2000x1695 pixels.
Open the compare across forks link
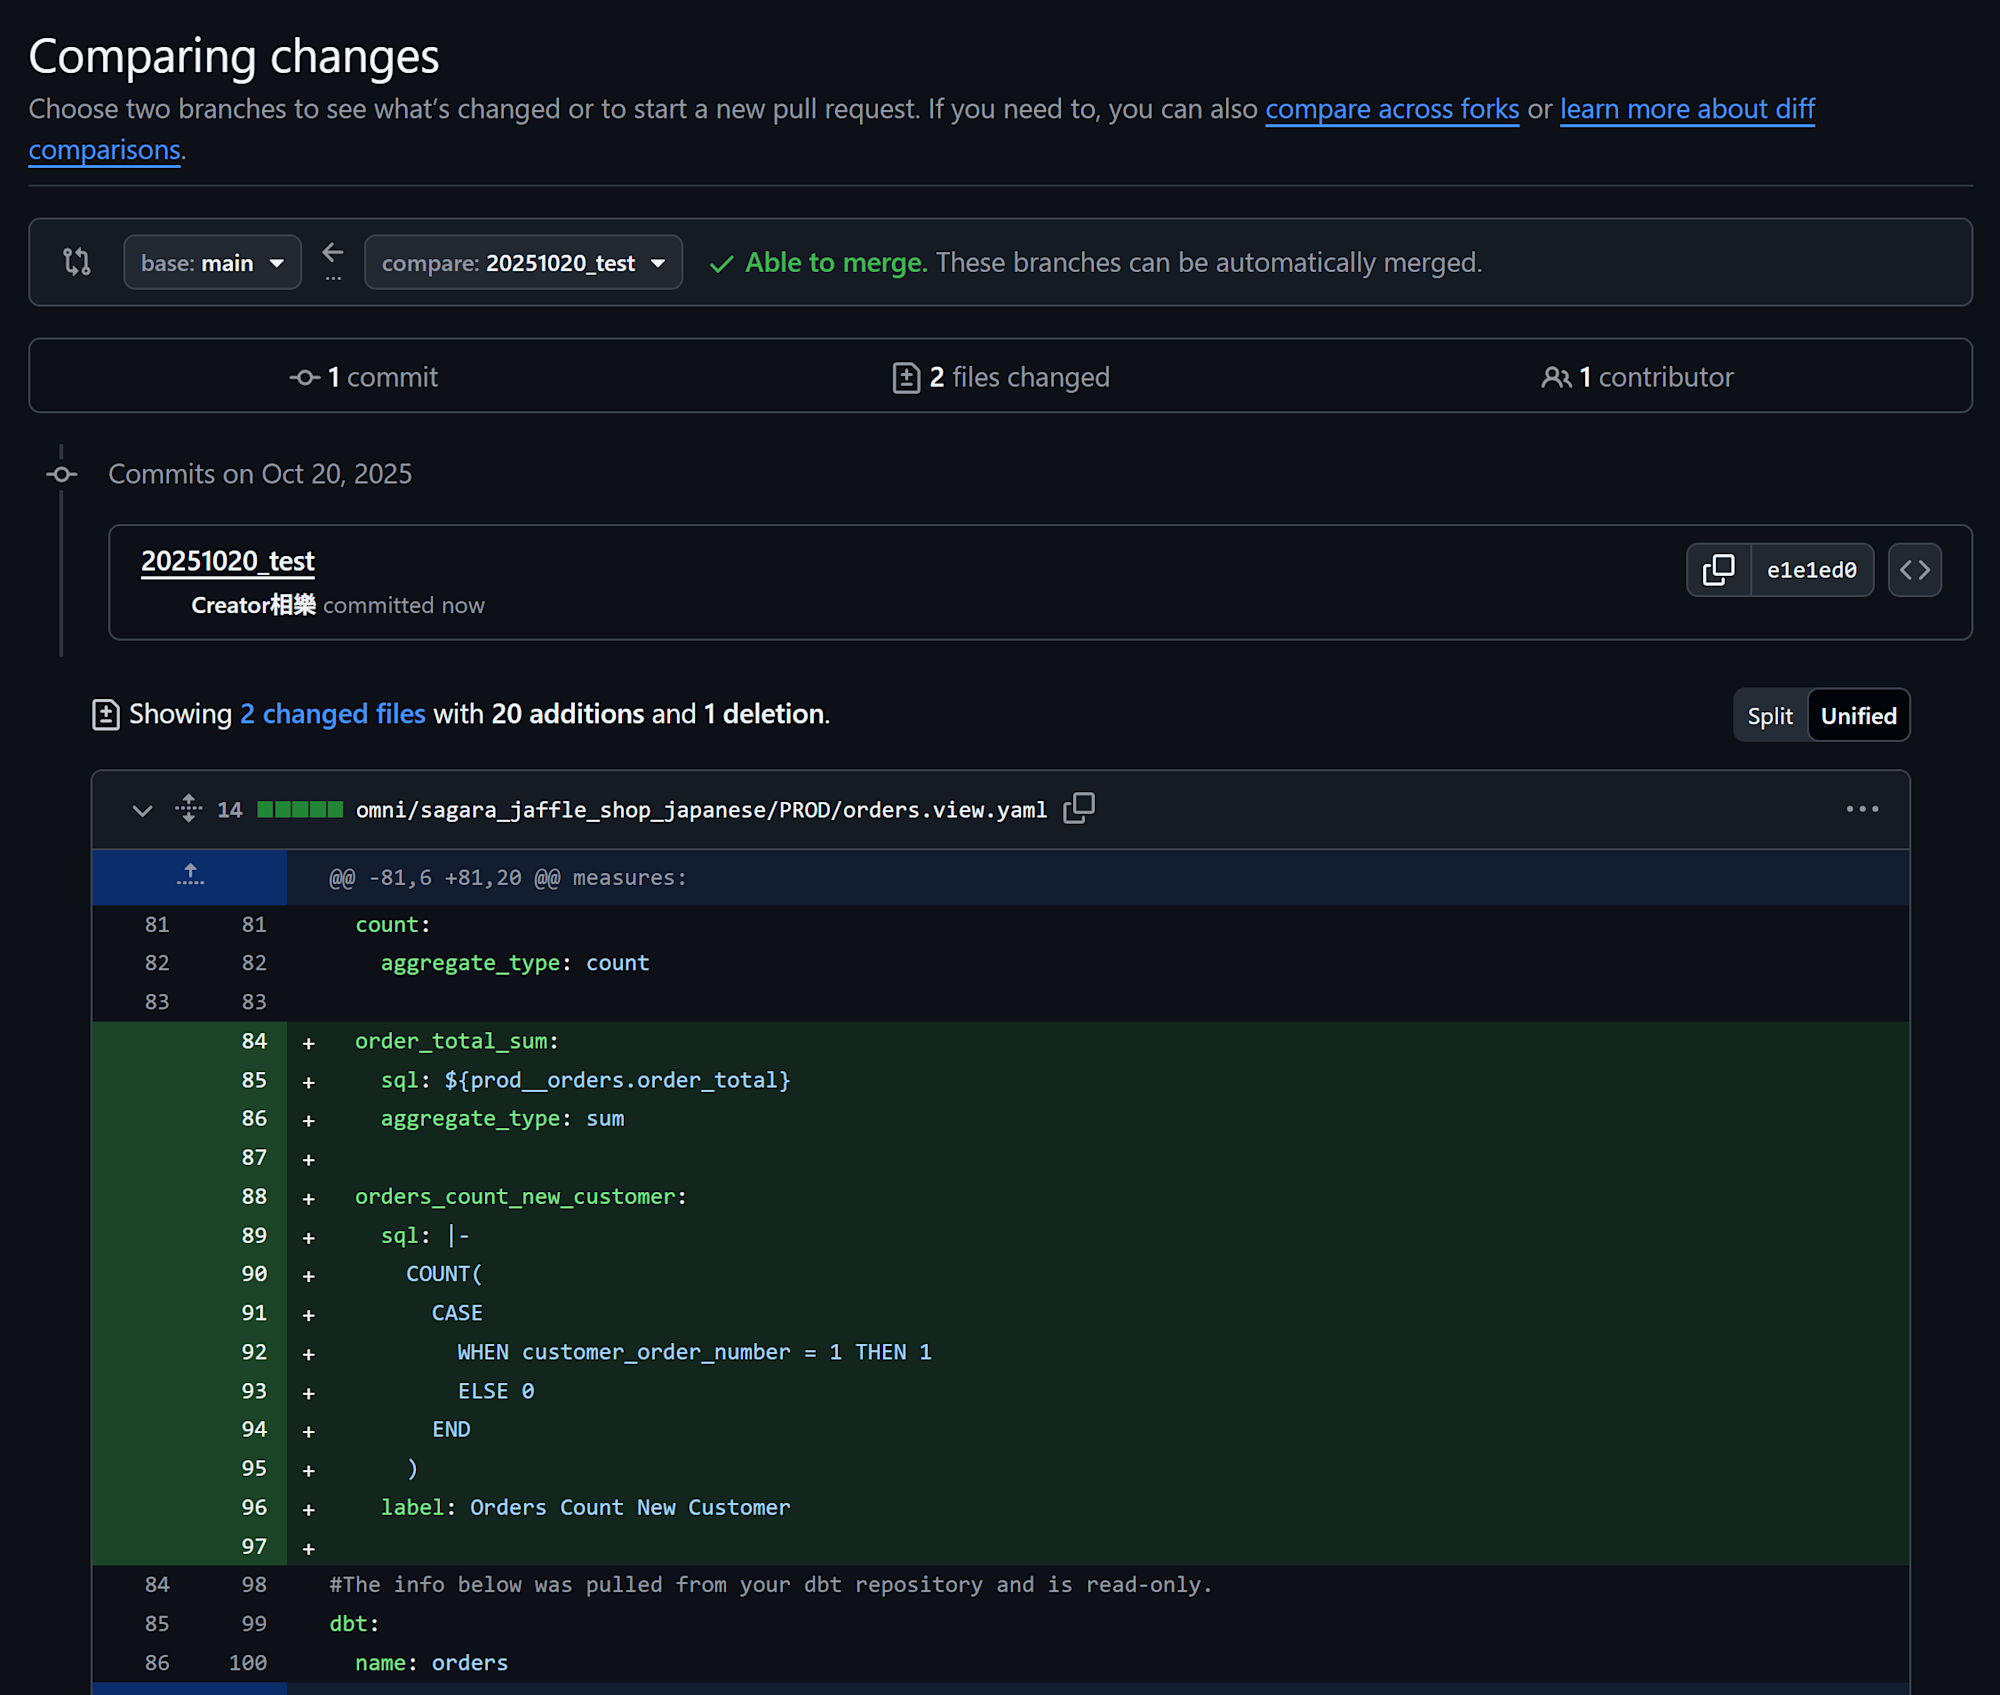coord(1391,109)
